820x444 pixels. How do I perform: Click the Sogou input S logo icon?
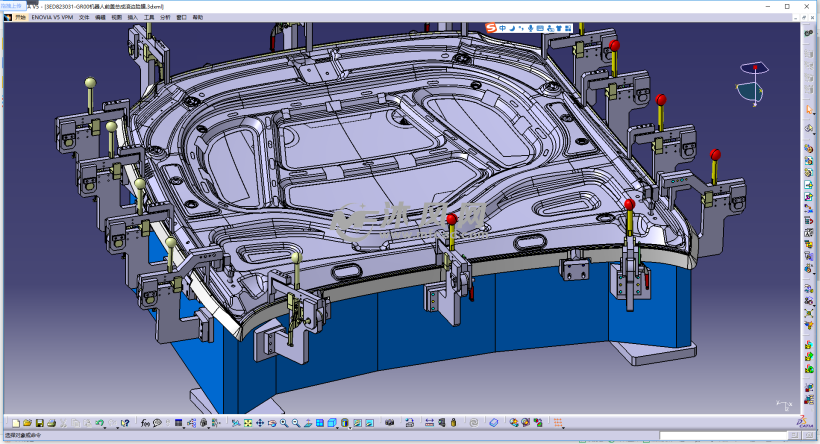coord(491,28)
